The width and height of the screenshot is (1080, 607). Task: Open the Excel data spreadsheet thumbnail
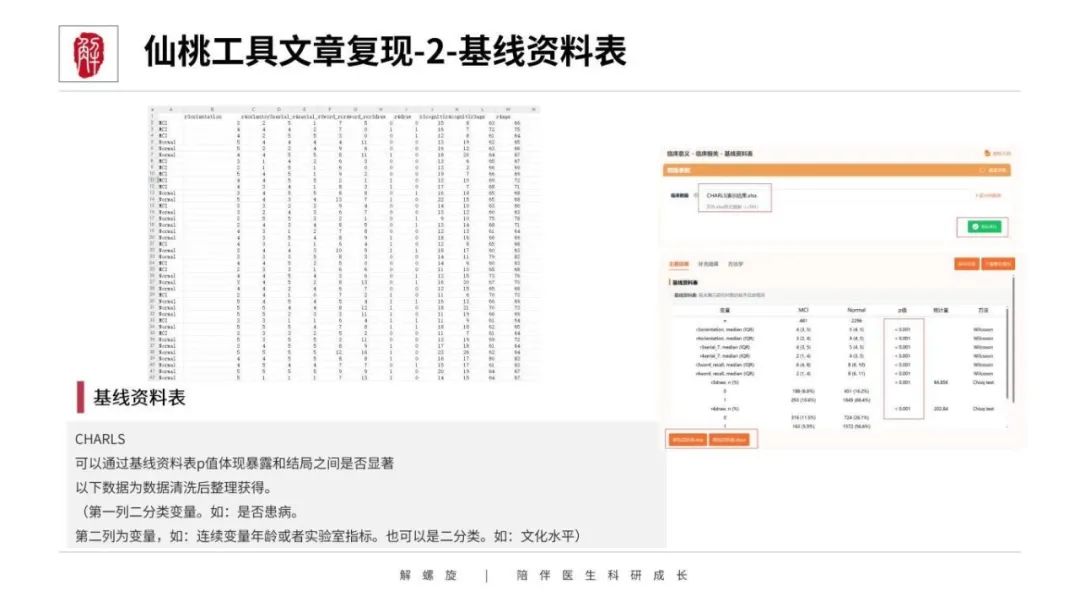tap(344, 243)
